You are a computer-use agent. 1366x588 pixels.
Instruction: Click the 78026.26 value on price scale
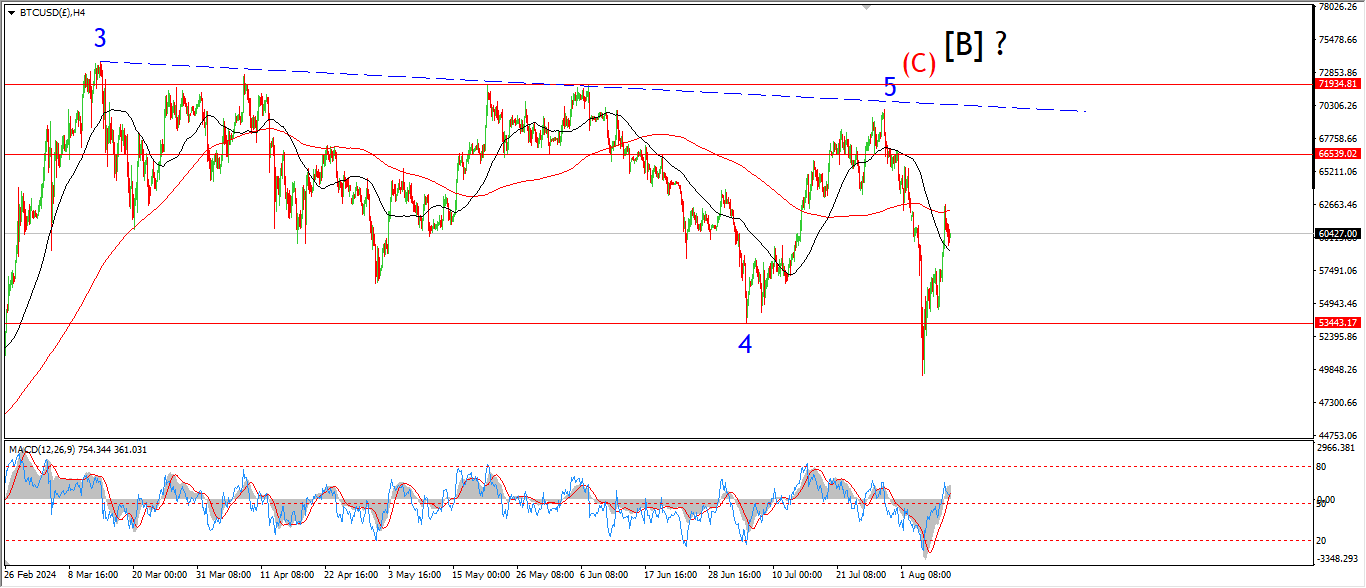point(1337,7)
